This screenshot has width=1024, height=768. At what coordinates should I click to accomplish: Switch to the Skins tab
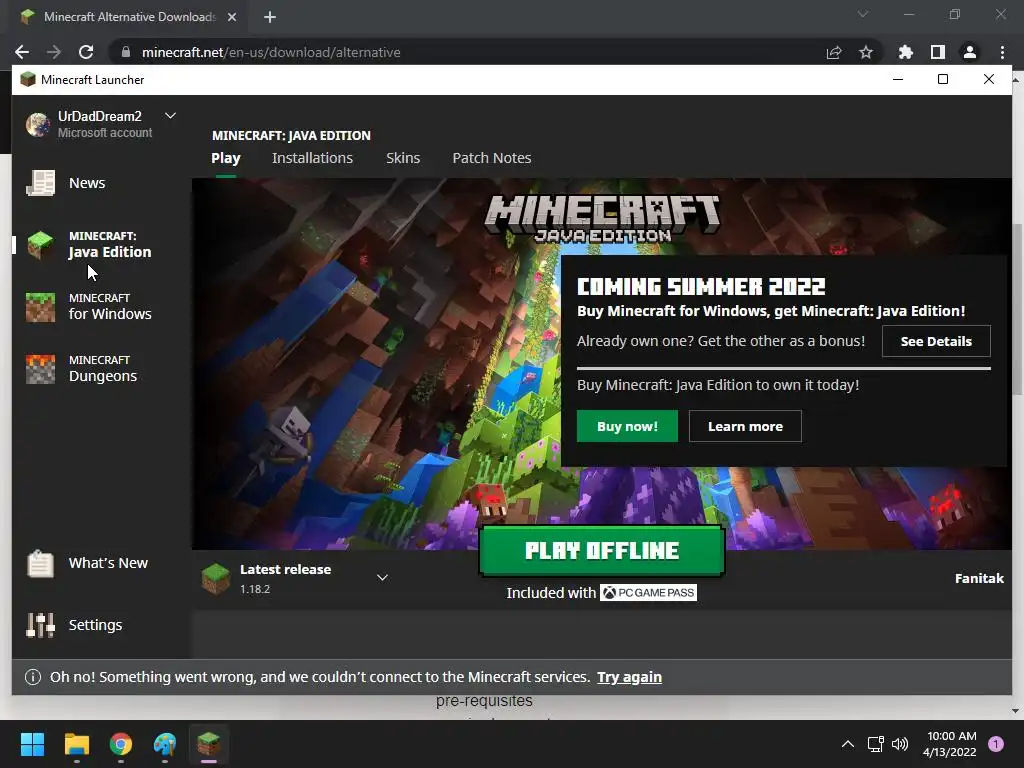click(x=403, y=158)
